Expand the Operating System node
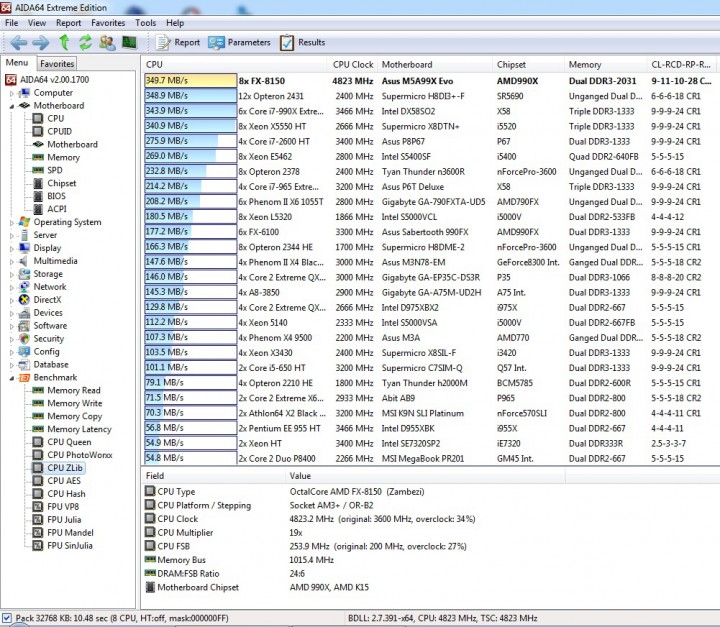The width and height of the screenshot is (720, 627). 11,222
